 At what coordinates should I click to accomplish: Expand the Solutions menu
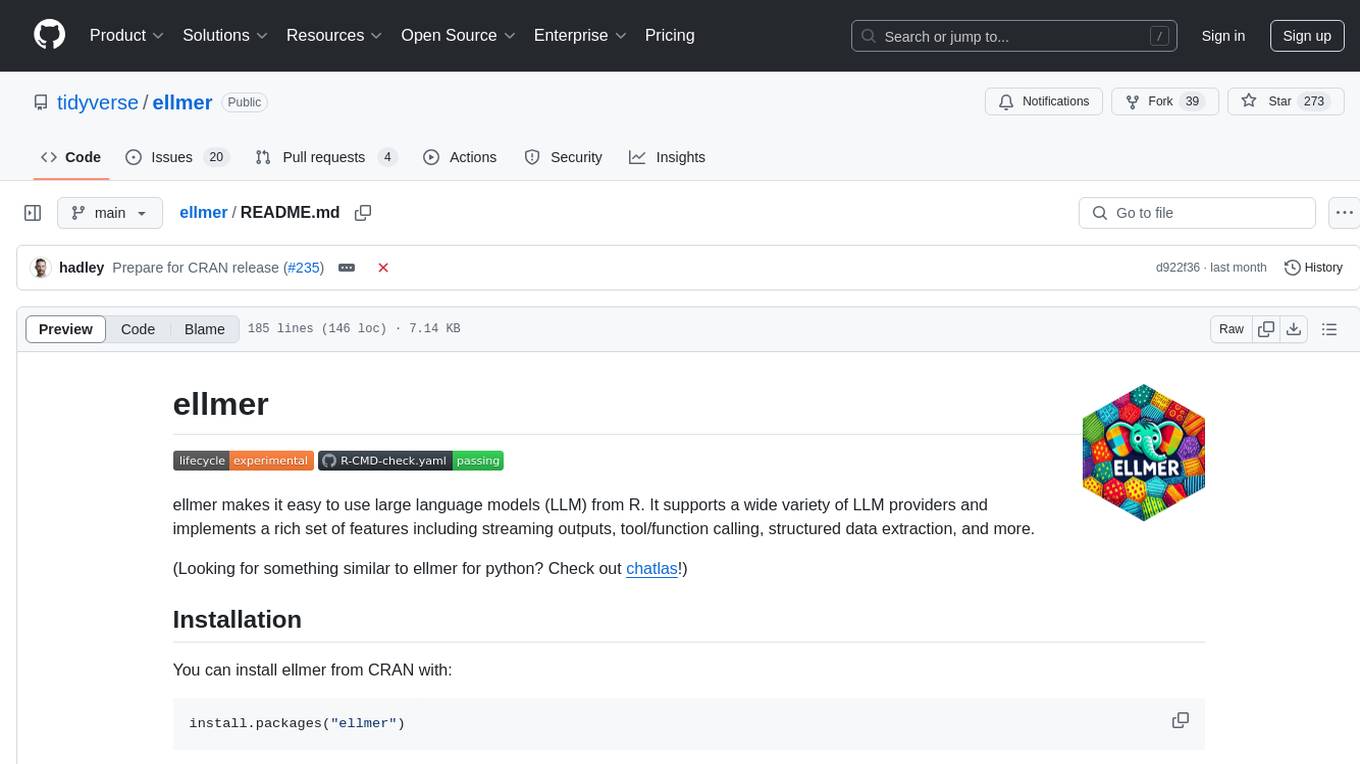(225, 35)
